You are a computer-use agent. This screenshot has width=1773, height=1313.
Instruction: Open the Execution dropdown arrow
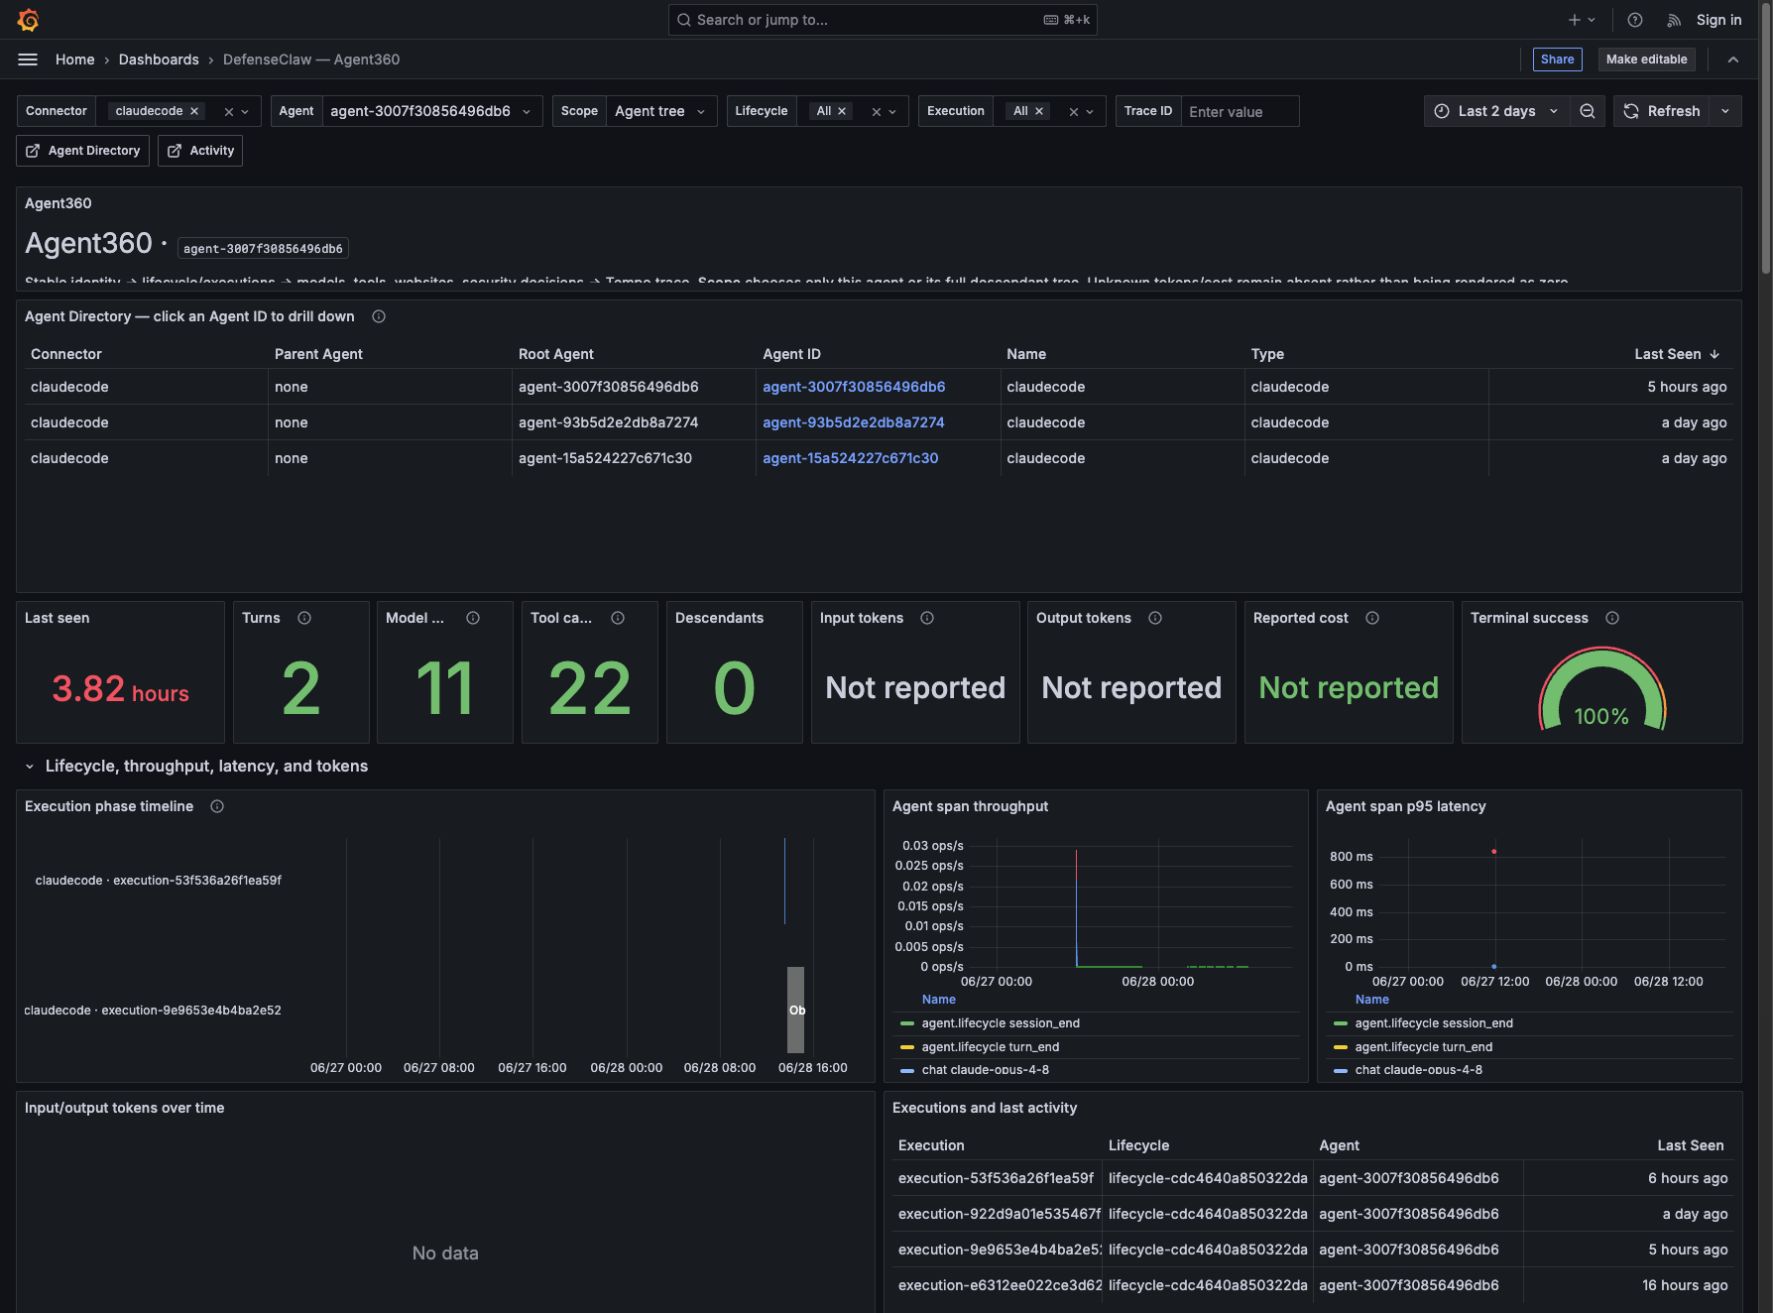pos(1090,112)
